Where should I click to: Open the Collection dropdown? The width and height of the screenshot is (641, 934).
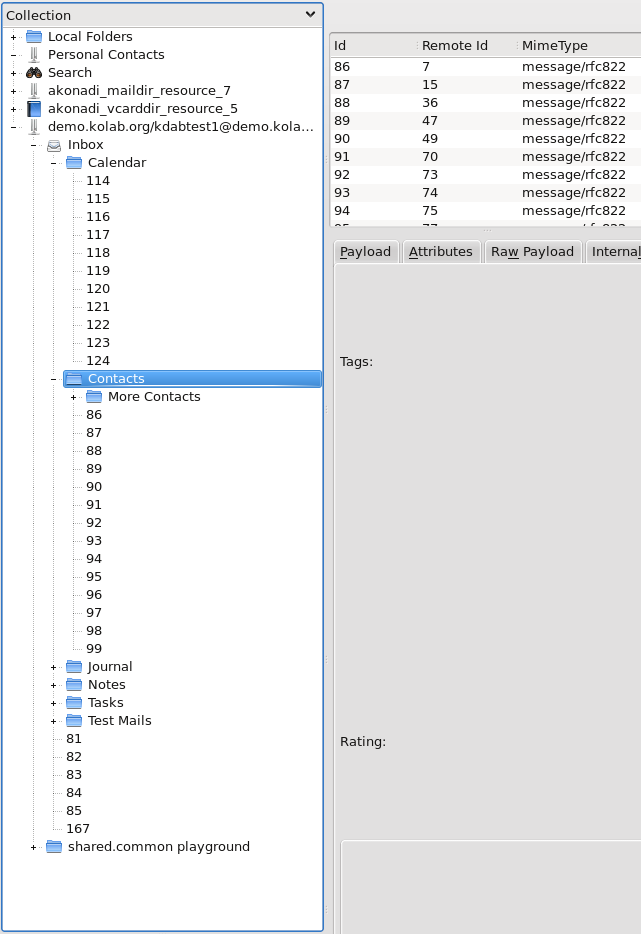[x=310, y=15]
